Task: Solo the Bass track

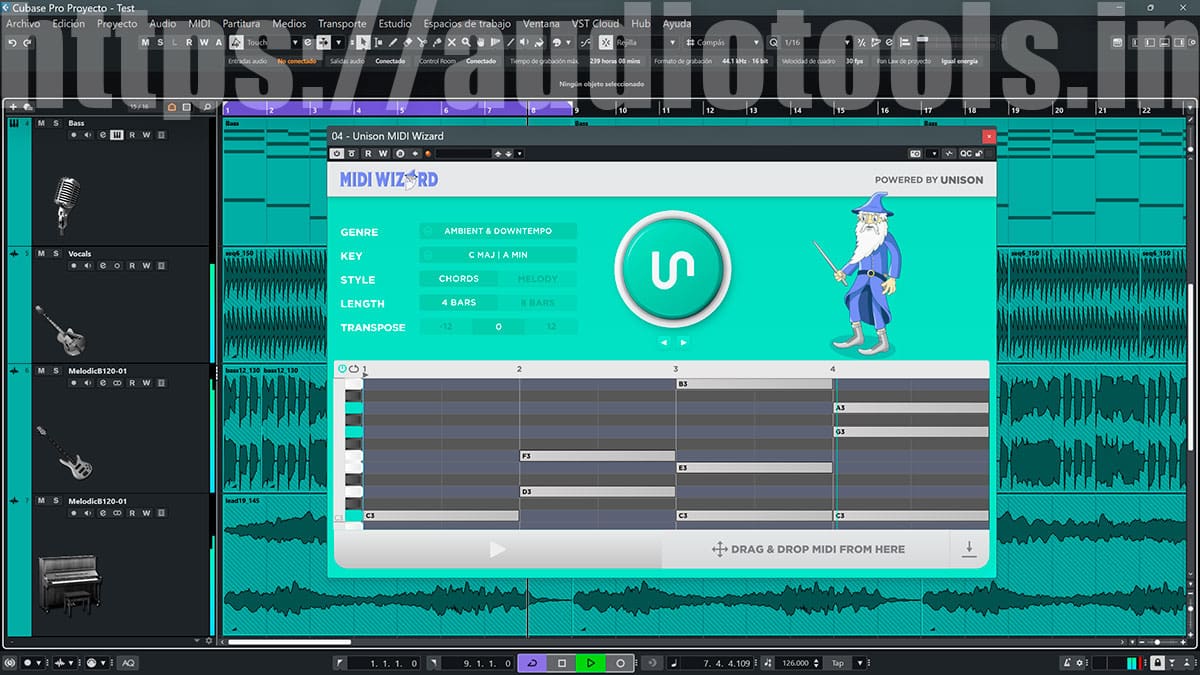Action: coord(56,123)
